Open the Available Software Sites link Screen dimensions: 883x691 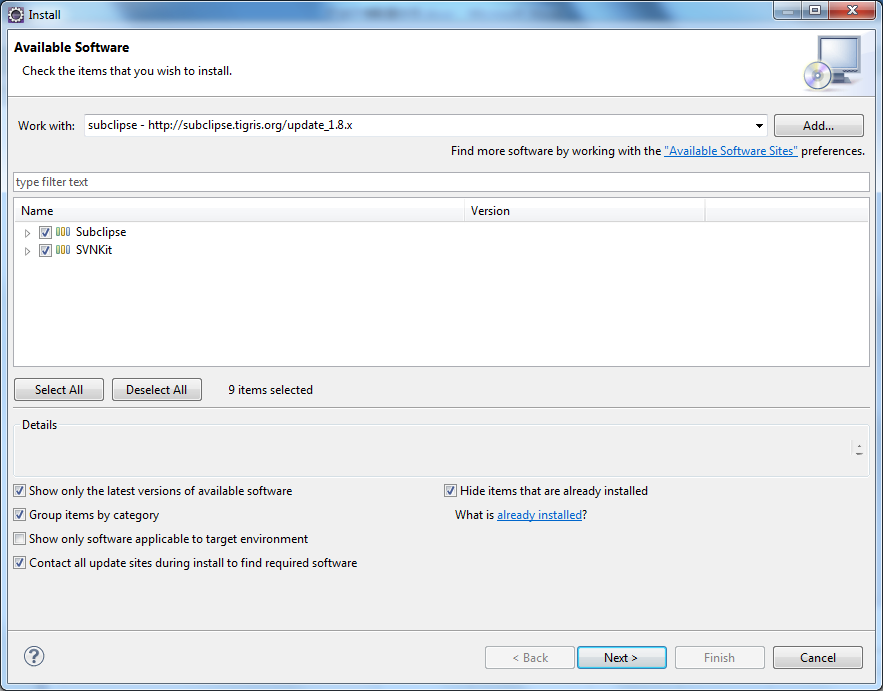pyautogui.click(x=731, y=151)
